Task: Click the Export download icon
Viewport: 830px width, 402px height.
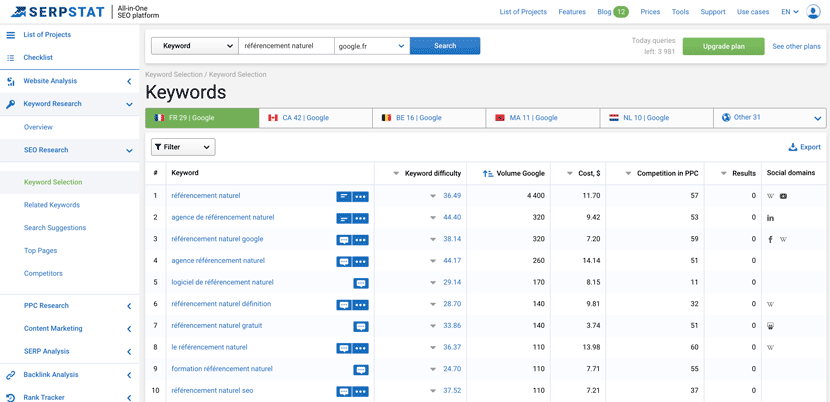Action: click(793, 147)
